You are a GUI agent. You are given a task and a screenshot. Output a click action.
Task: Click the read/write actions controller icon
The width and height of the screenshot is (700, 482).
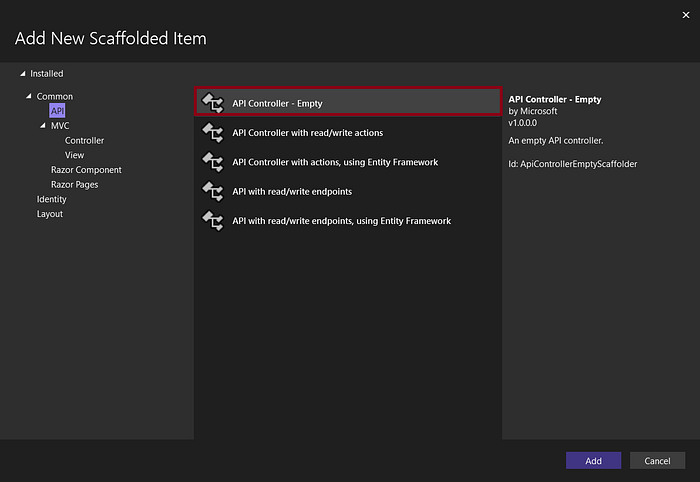pyautogui.click(x=212, y=132)
